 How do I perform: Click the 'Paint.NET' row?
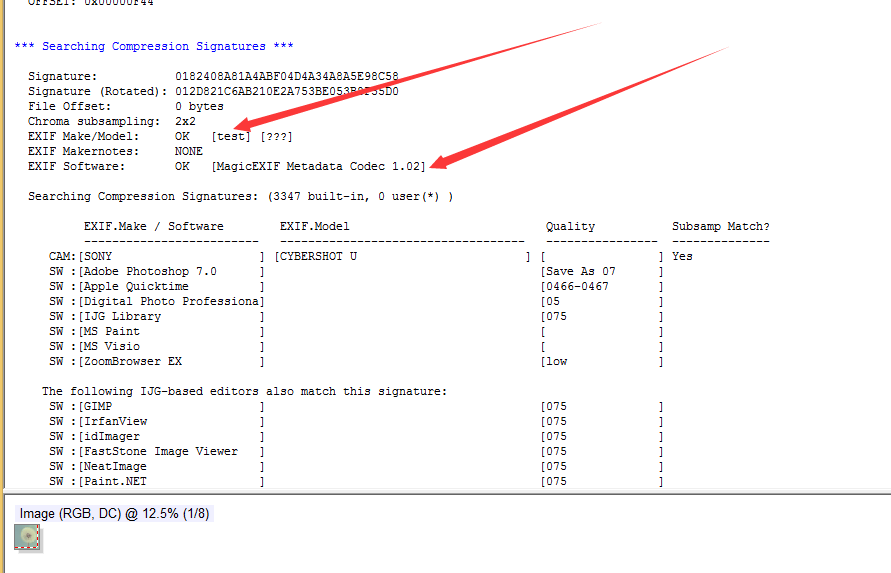[115, 481]
